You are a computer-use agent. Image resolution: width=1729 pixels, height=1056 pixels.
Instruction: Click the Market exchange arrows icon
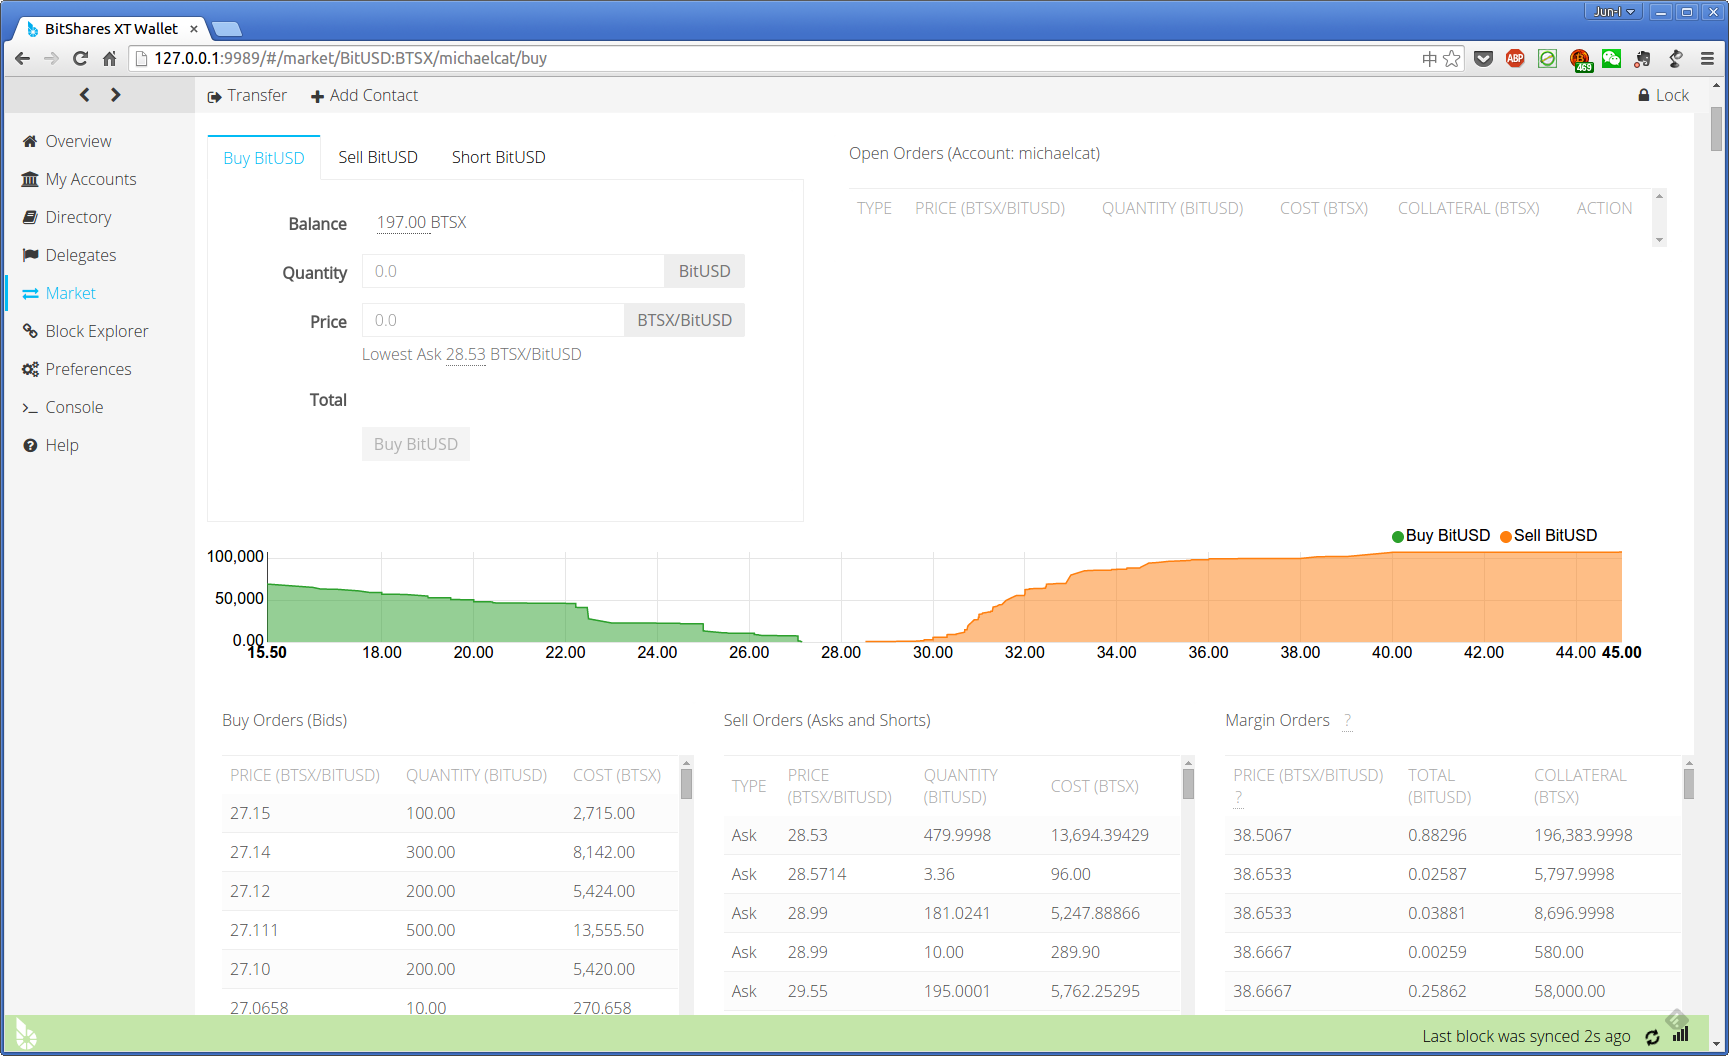coord(30,293)
